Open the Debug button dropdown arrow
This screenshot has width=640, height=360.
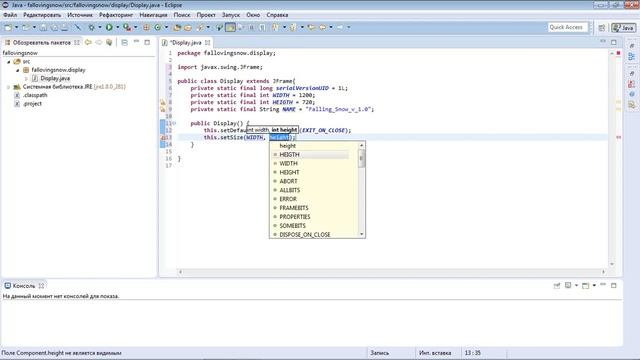(100, 27)
